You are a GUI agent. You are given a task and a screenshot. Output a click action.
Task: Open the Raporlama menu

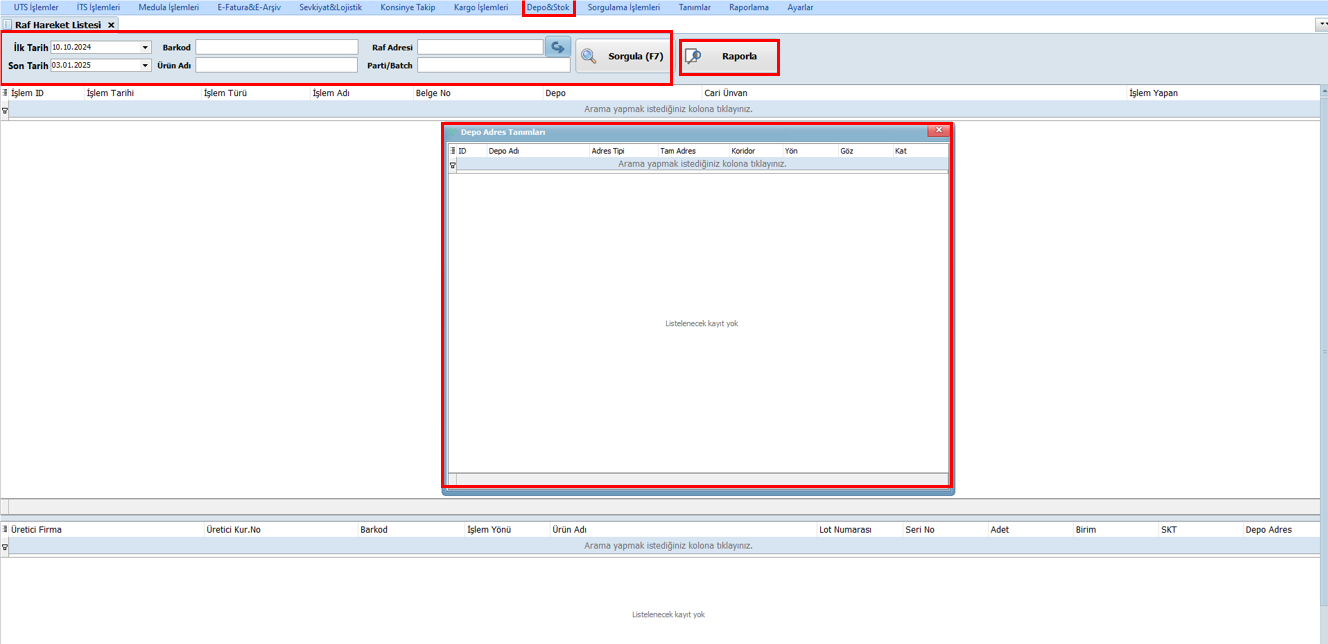tap(749, 7)
